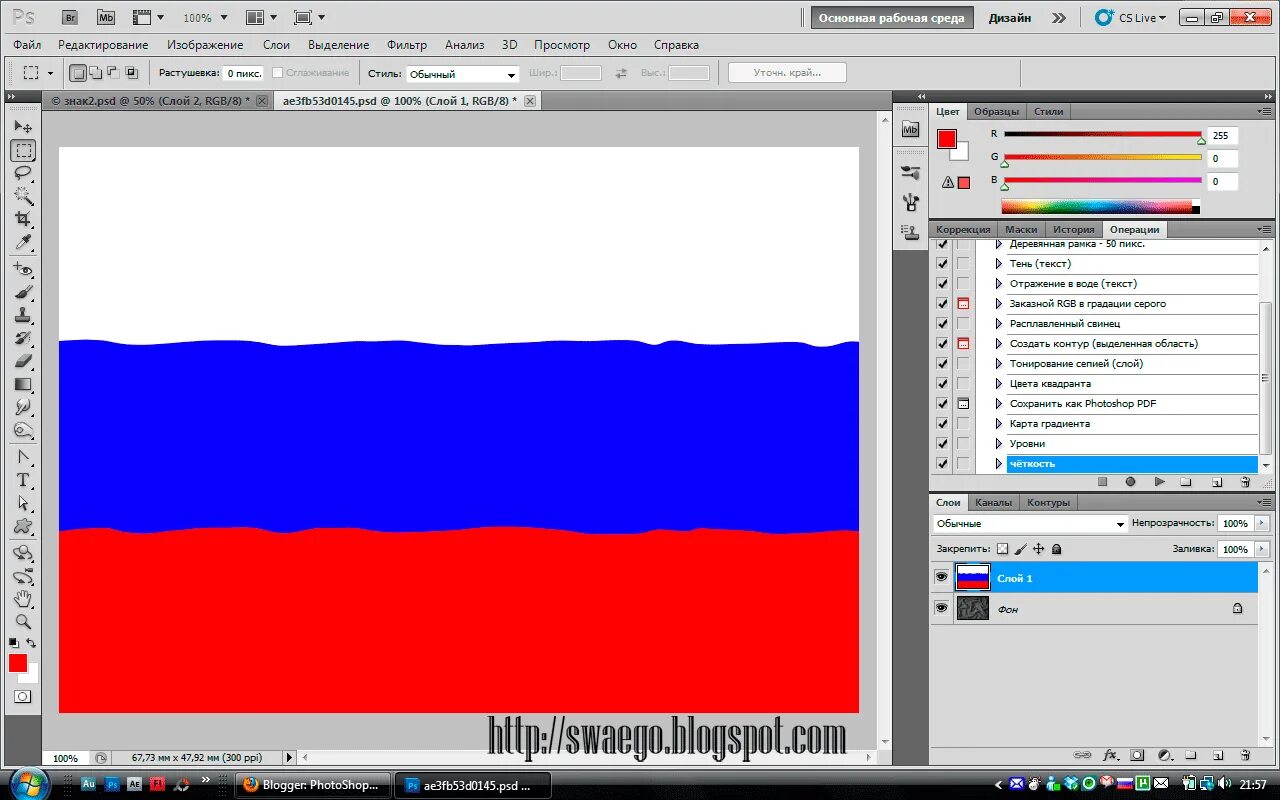Launch Adobe Bridge from top bar
This screenshot has width=1280, height=800.
click(x=69, y=17)
